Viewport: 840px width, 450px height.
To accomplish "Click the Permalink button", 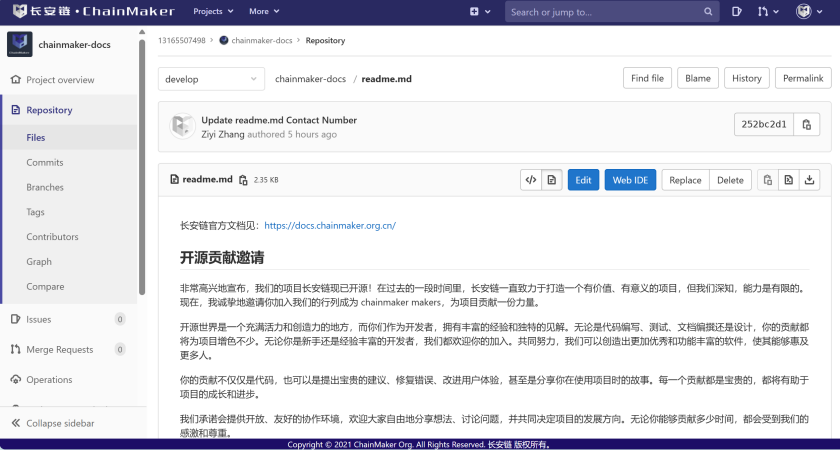I will pos(803,78).
